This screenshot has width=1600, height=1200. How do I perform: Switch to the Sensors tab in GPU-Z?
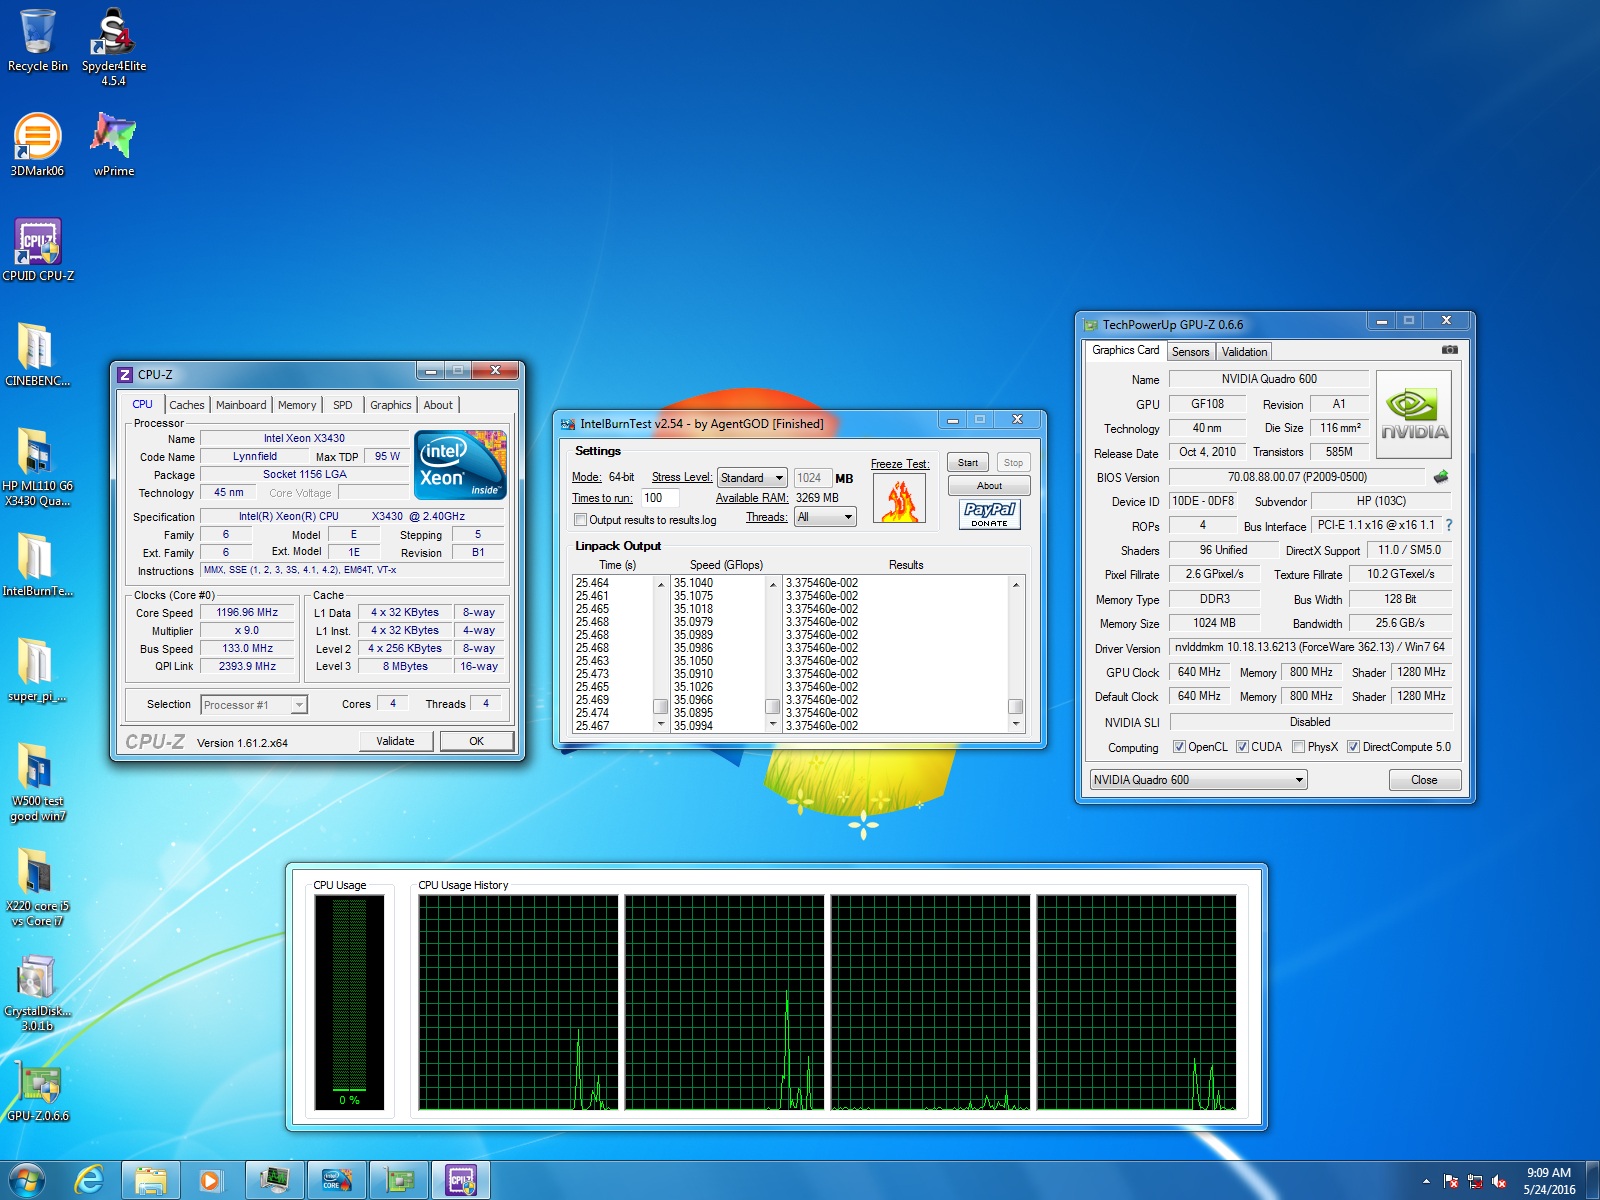tap(1191, 352)
